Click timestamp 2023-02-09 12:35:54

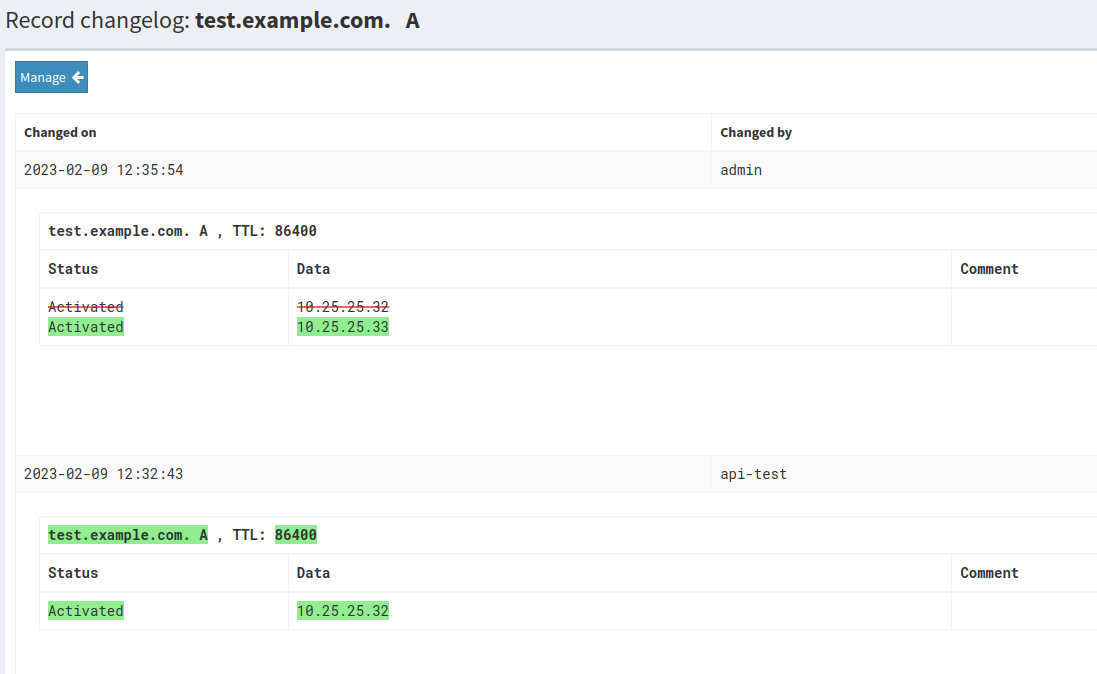pos(103,169)
